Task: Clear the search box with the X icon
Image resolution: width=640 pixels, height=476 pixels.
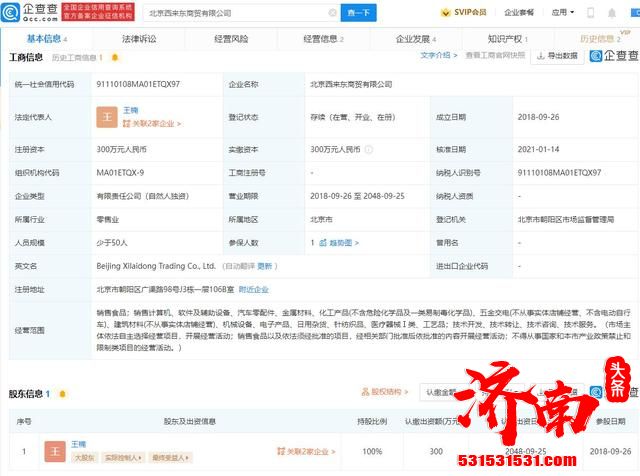Action: tap(333, 13)
